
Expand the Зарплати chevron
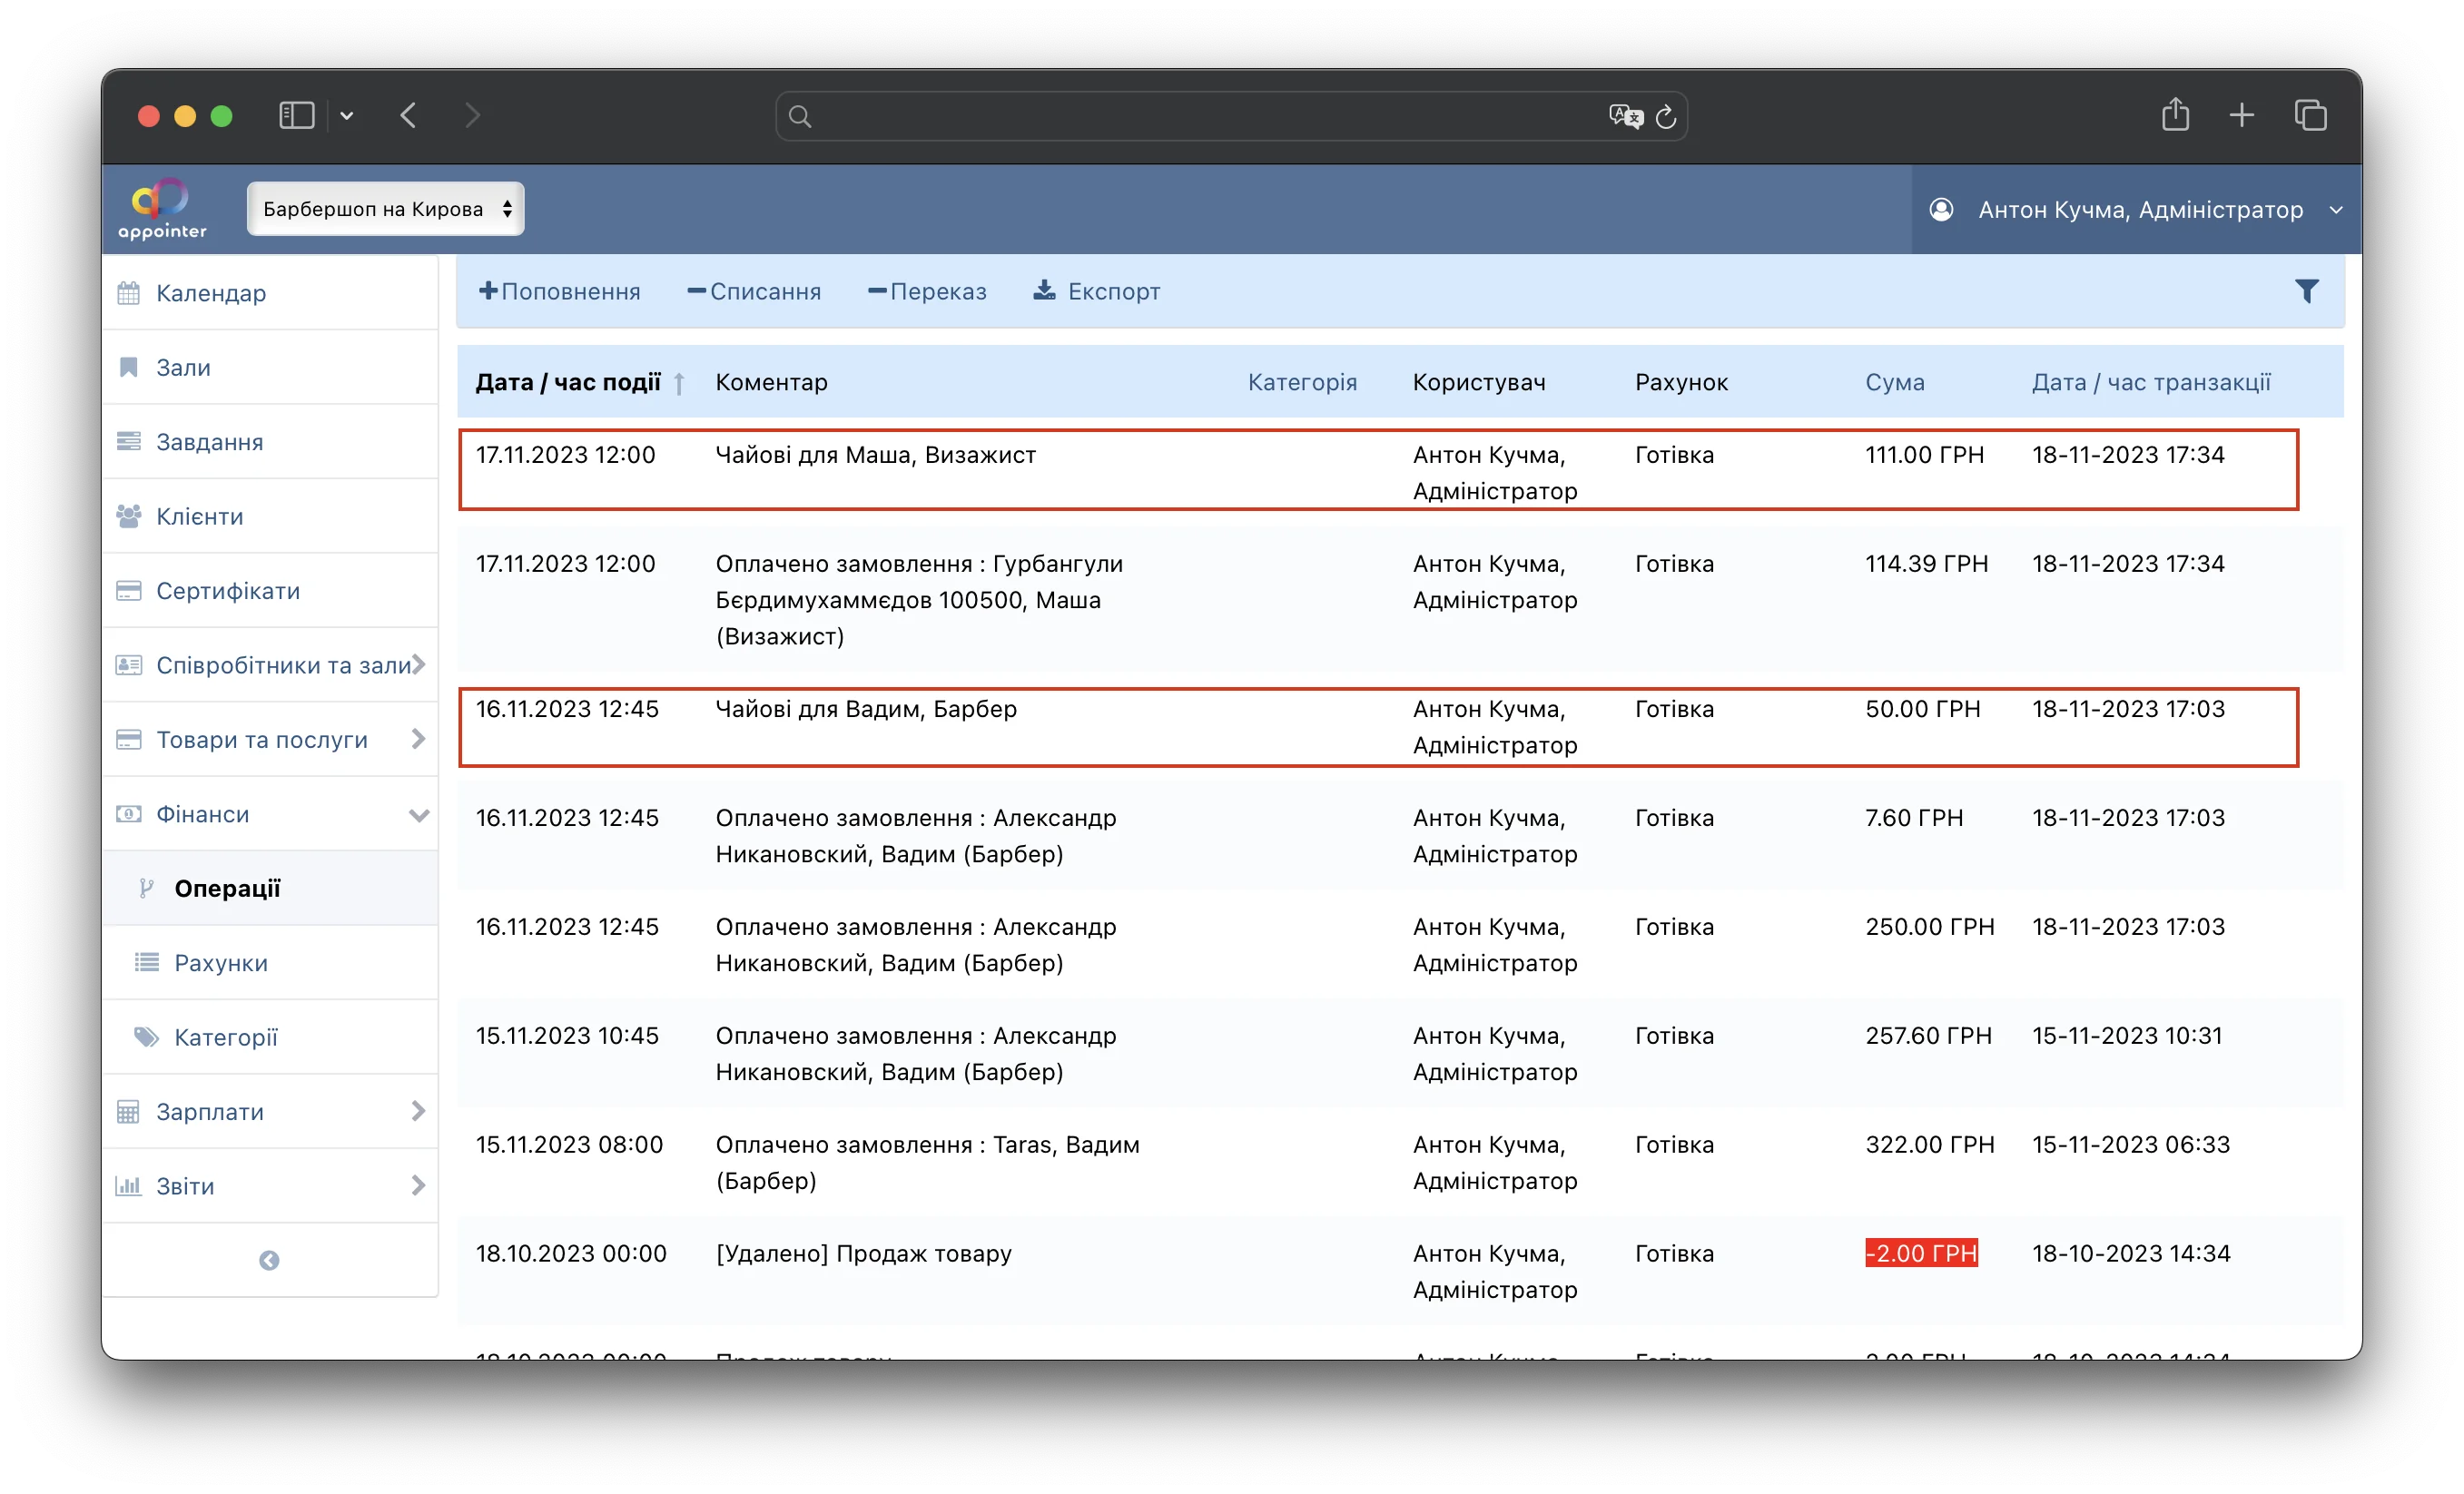coord(419,1111)
